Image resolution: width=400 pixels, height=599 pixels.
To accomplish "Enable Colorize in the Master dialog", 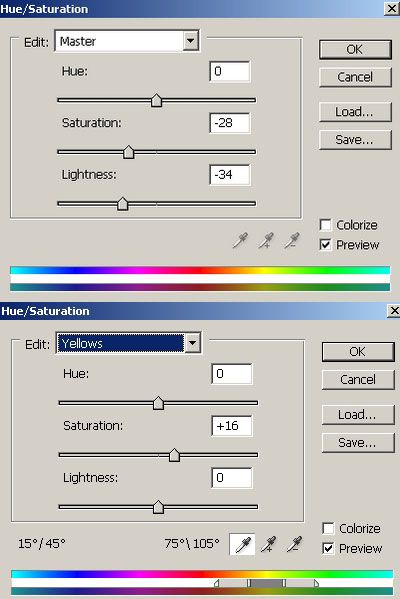I will tap(325, 225).
